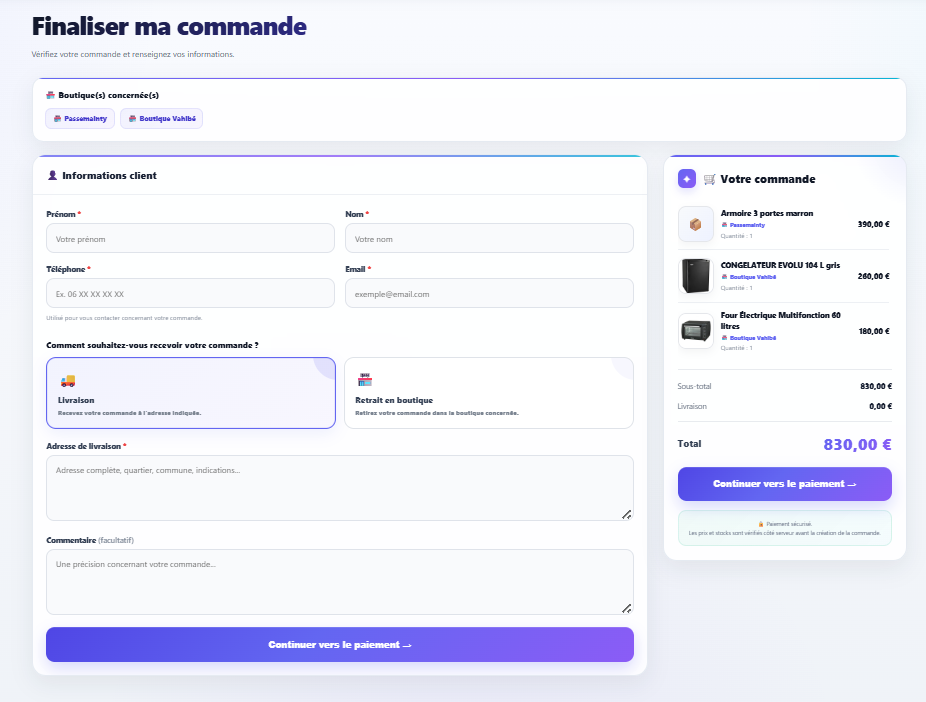Click the Finaliser ma commande heading
The height and width of the screenshot is (702, 926).
[169, 27]
